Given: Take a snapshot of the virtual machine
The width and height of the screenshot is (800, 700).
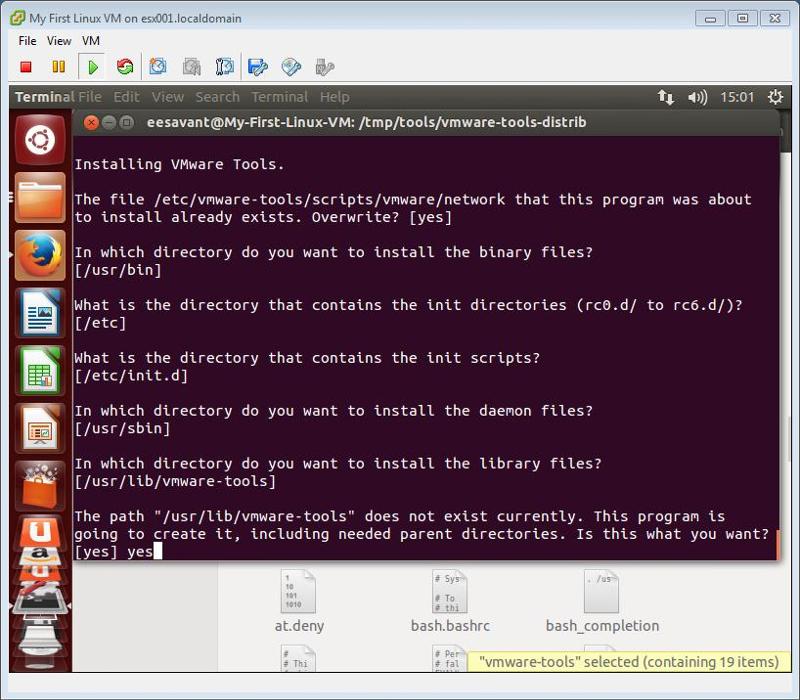Looking at the screenshot, I should tap(158, 67).
